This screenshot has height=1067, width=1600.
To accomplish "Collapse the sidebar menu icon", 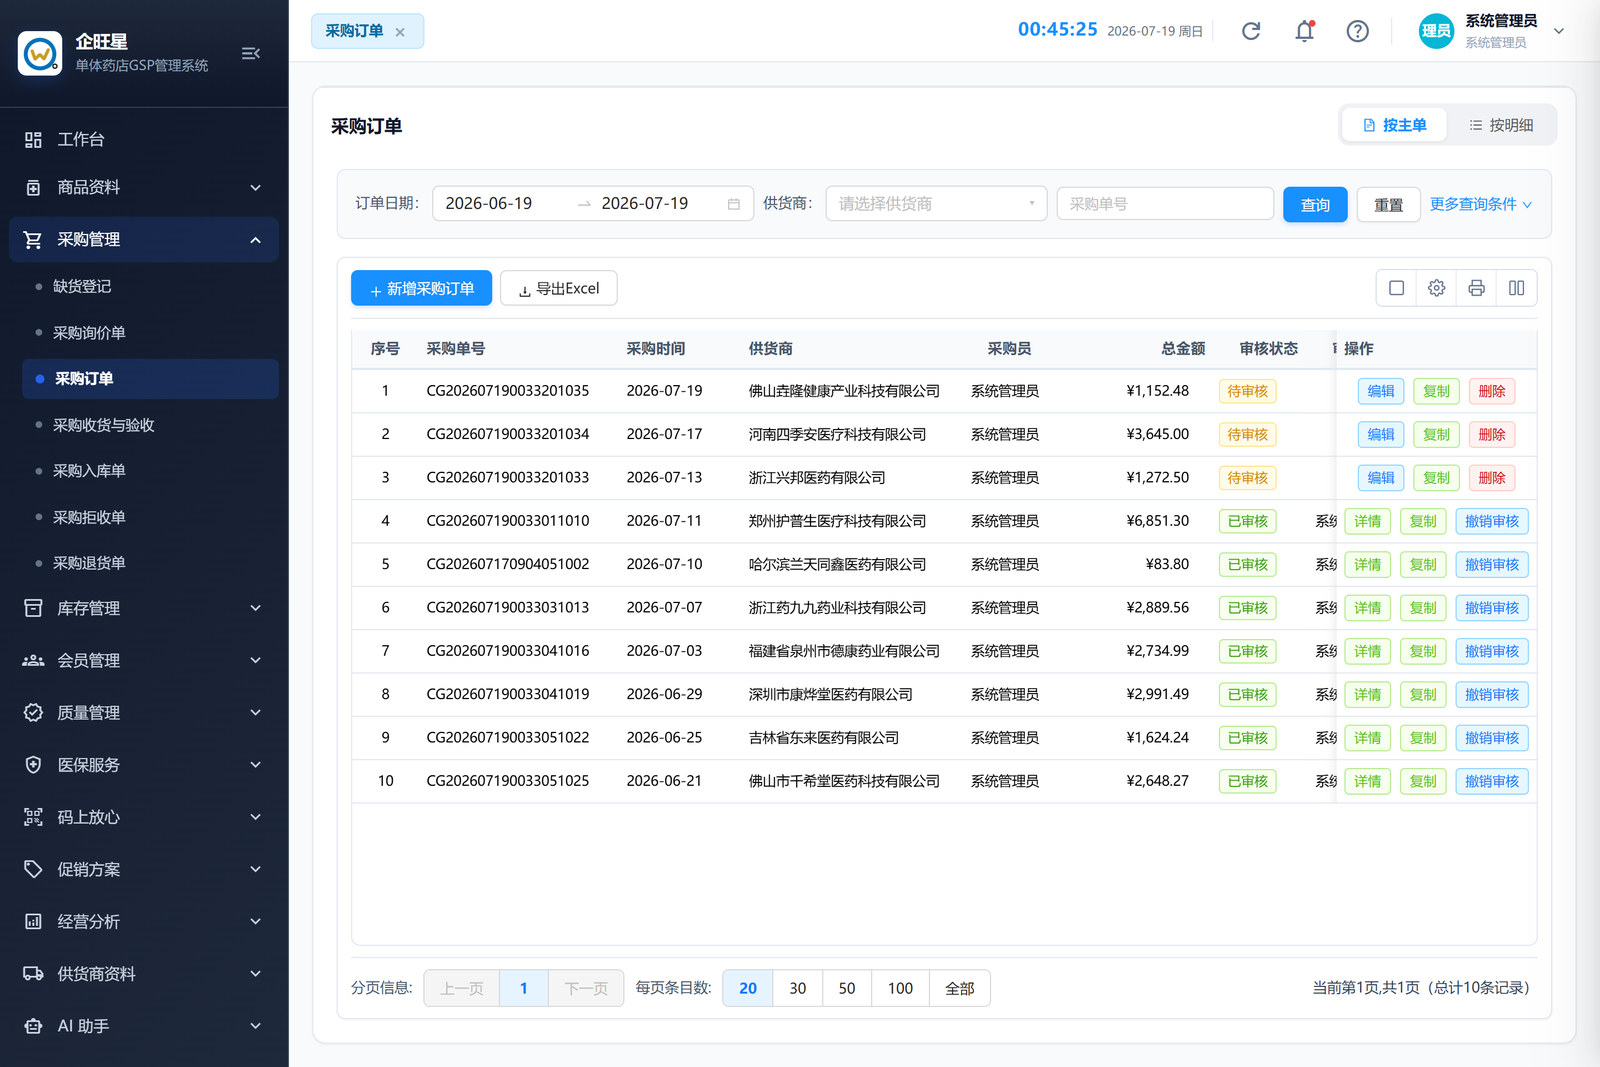I will tap(250, 53).
